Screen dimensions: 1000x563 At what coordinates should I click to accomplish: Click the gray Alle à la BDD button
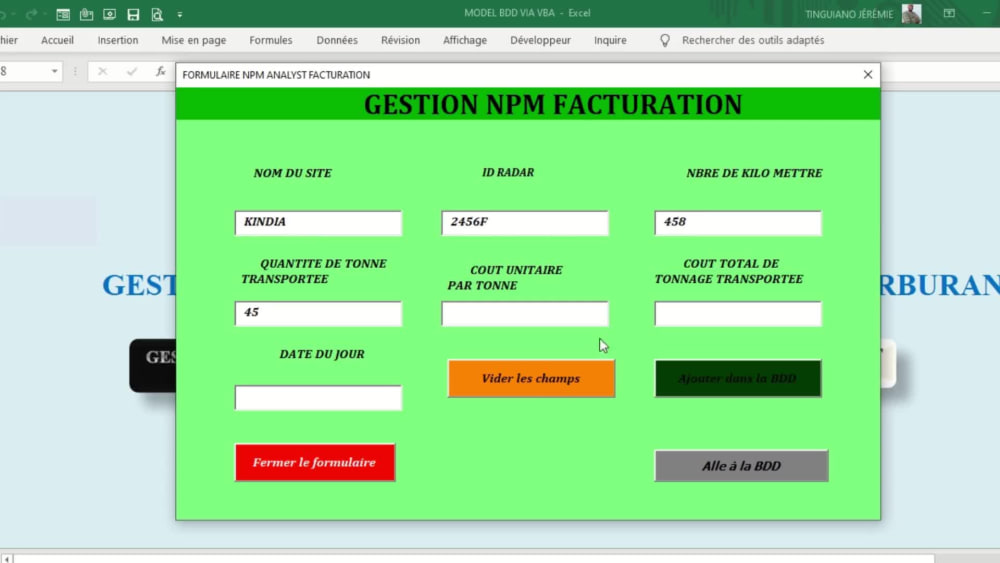click(741, 466)
